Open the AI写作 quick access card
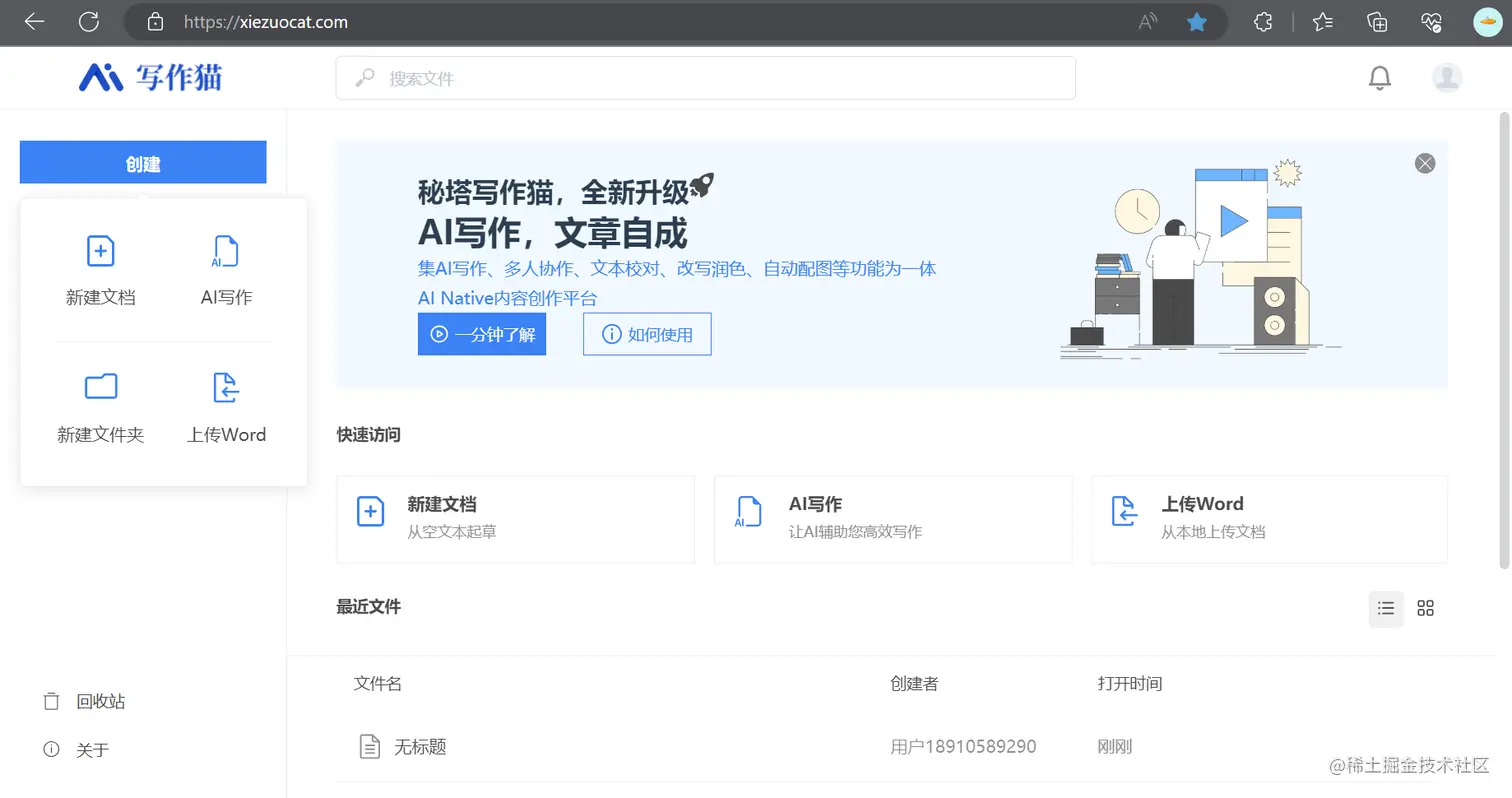This screenshot has height=798, width=1512. tap(893, 519)
